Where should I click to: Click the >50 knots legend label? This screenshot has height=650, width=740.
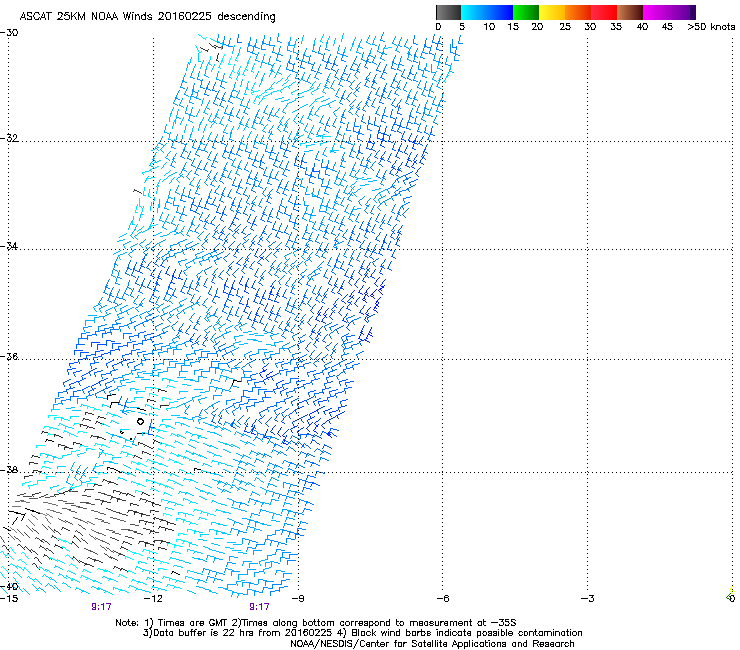tap(711, 27)
